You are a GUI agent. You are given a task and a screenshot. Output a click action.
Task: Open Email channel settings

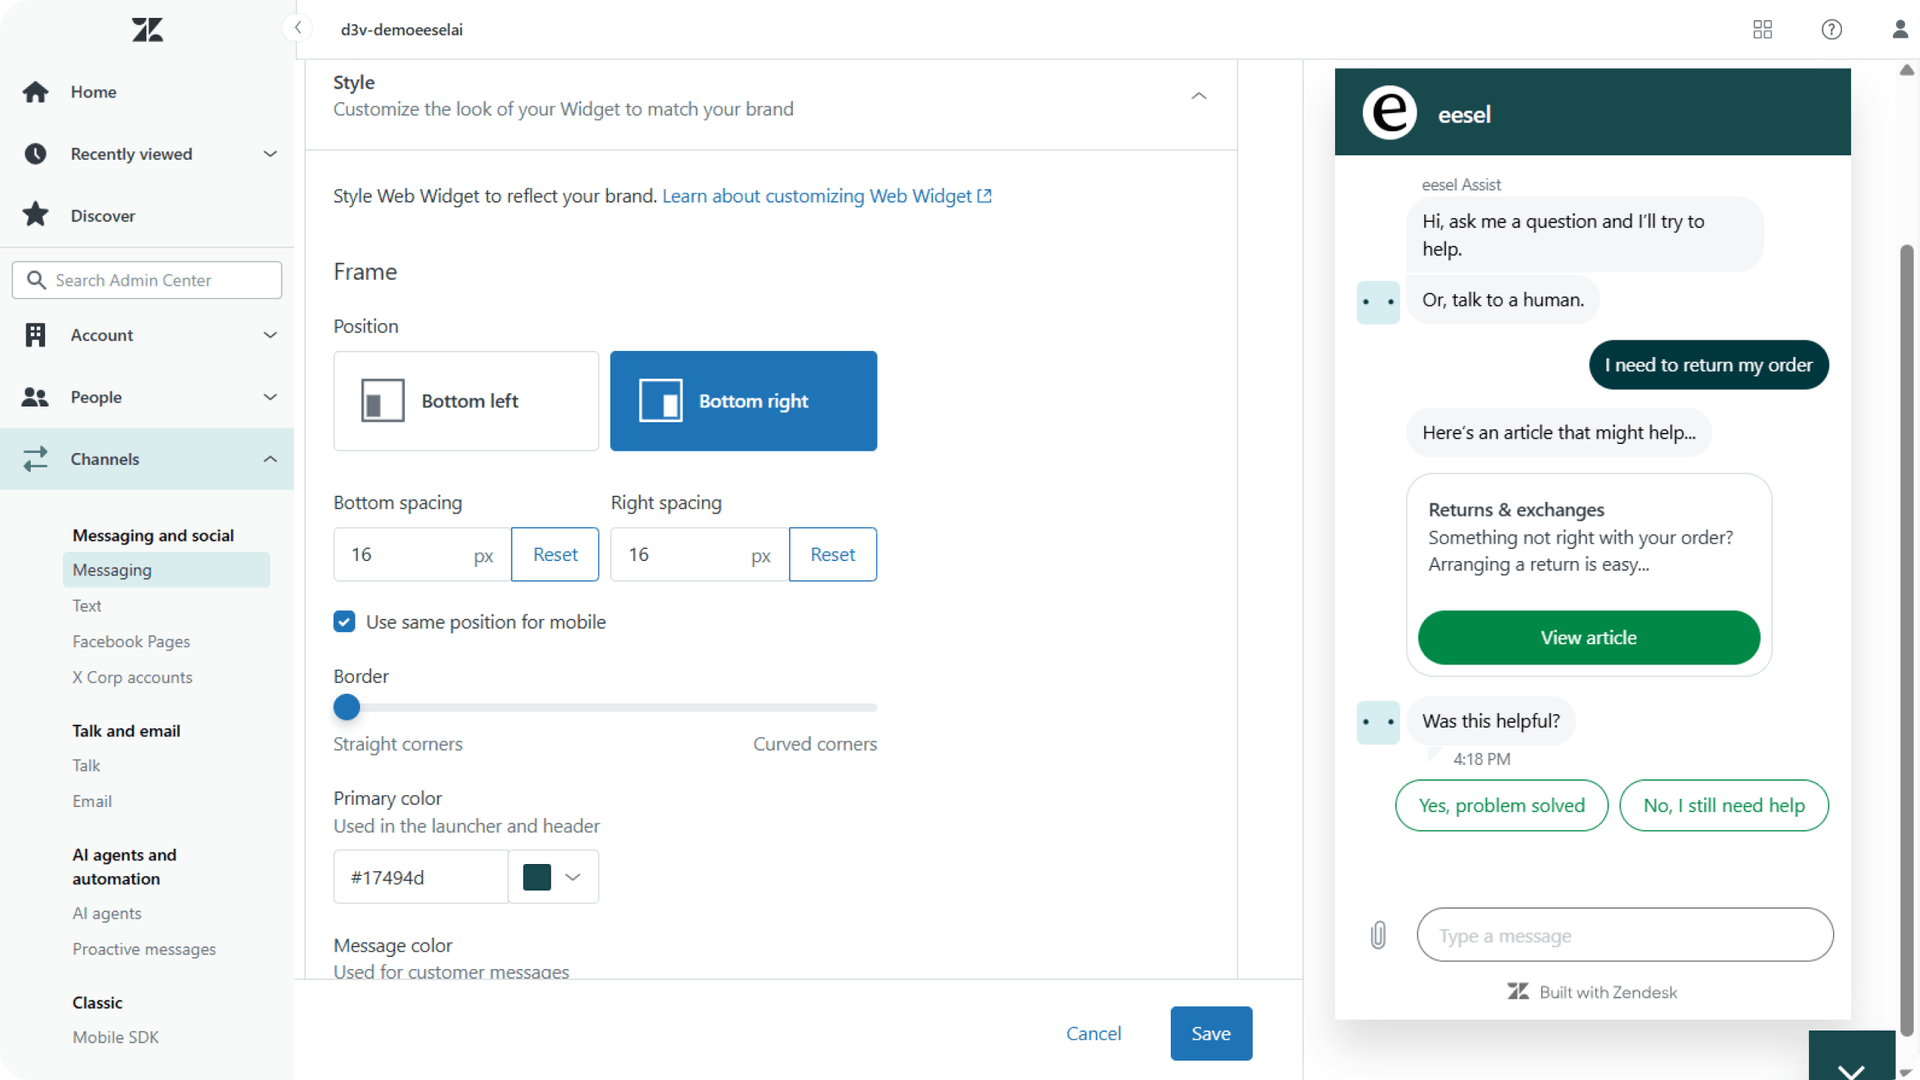tap(92, 801)
